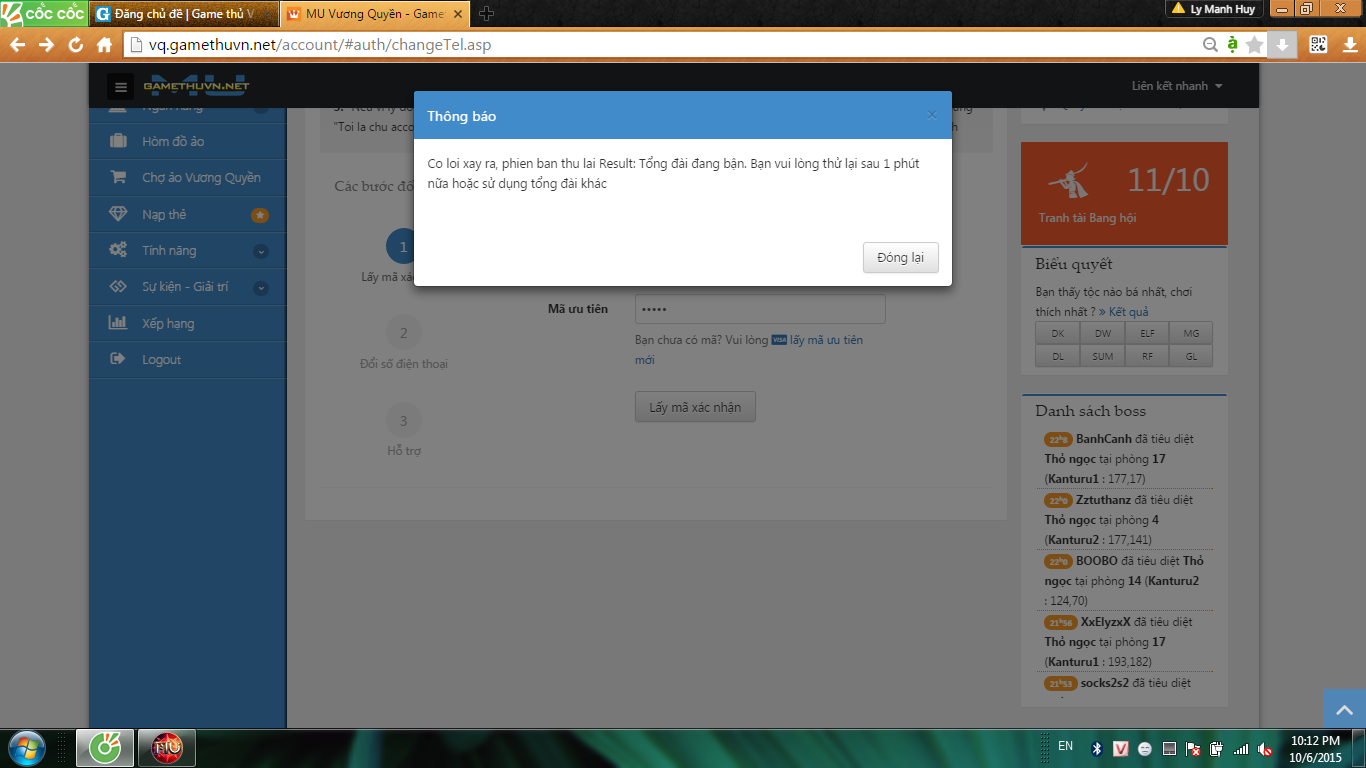Expand the Liên kết nhanh dropdown
Screen dimensions: 1366x768
1177,86
